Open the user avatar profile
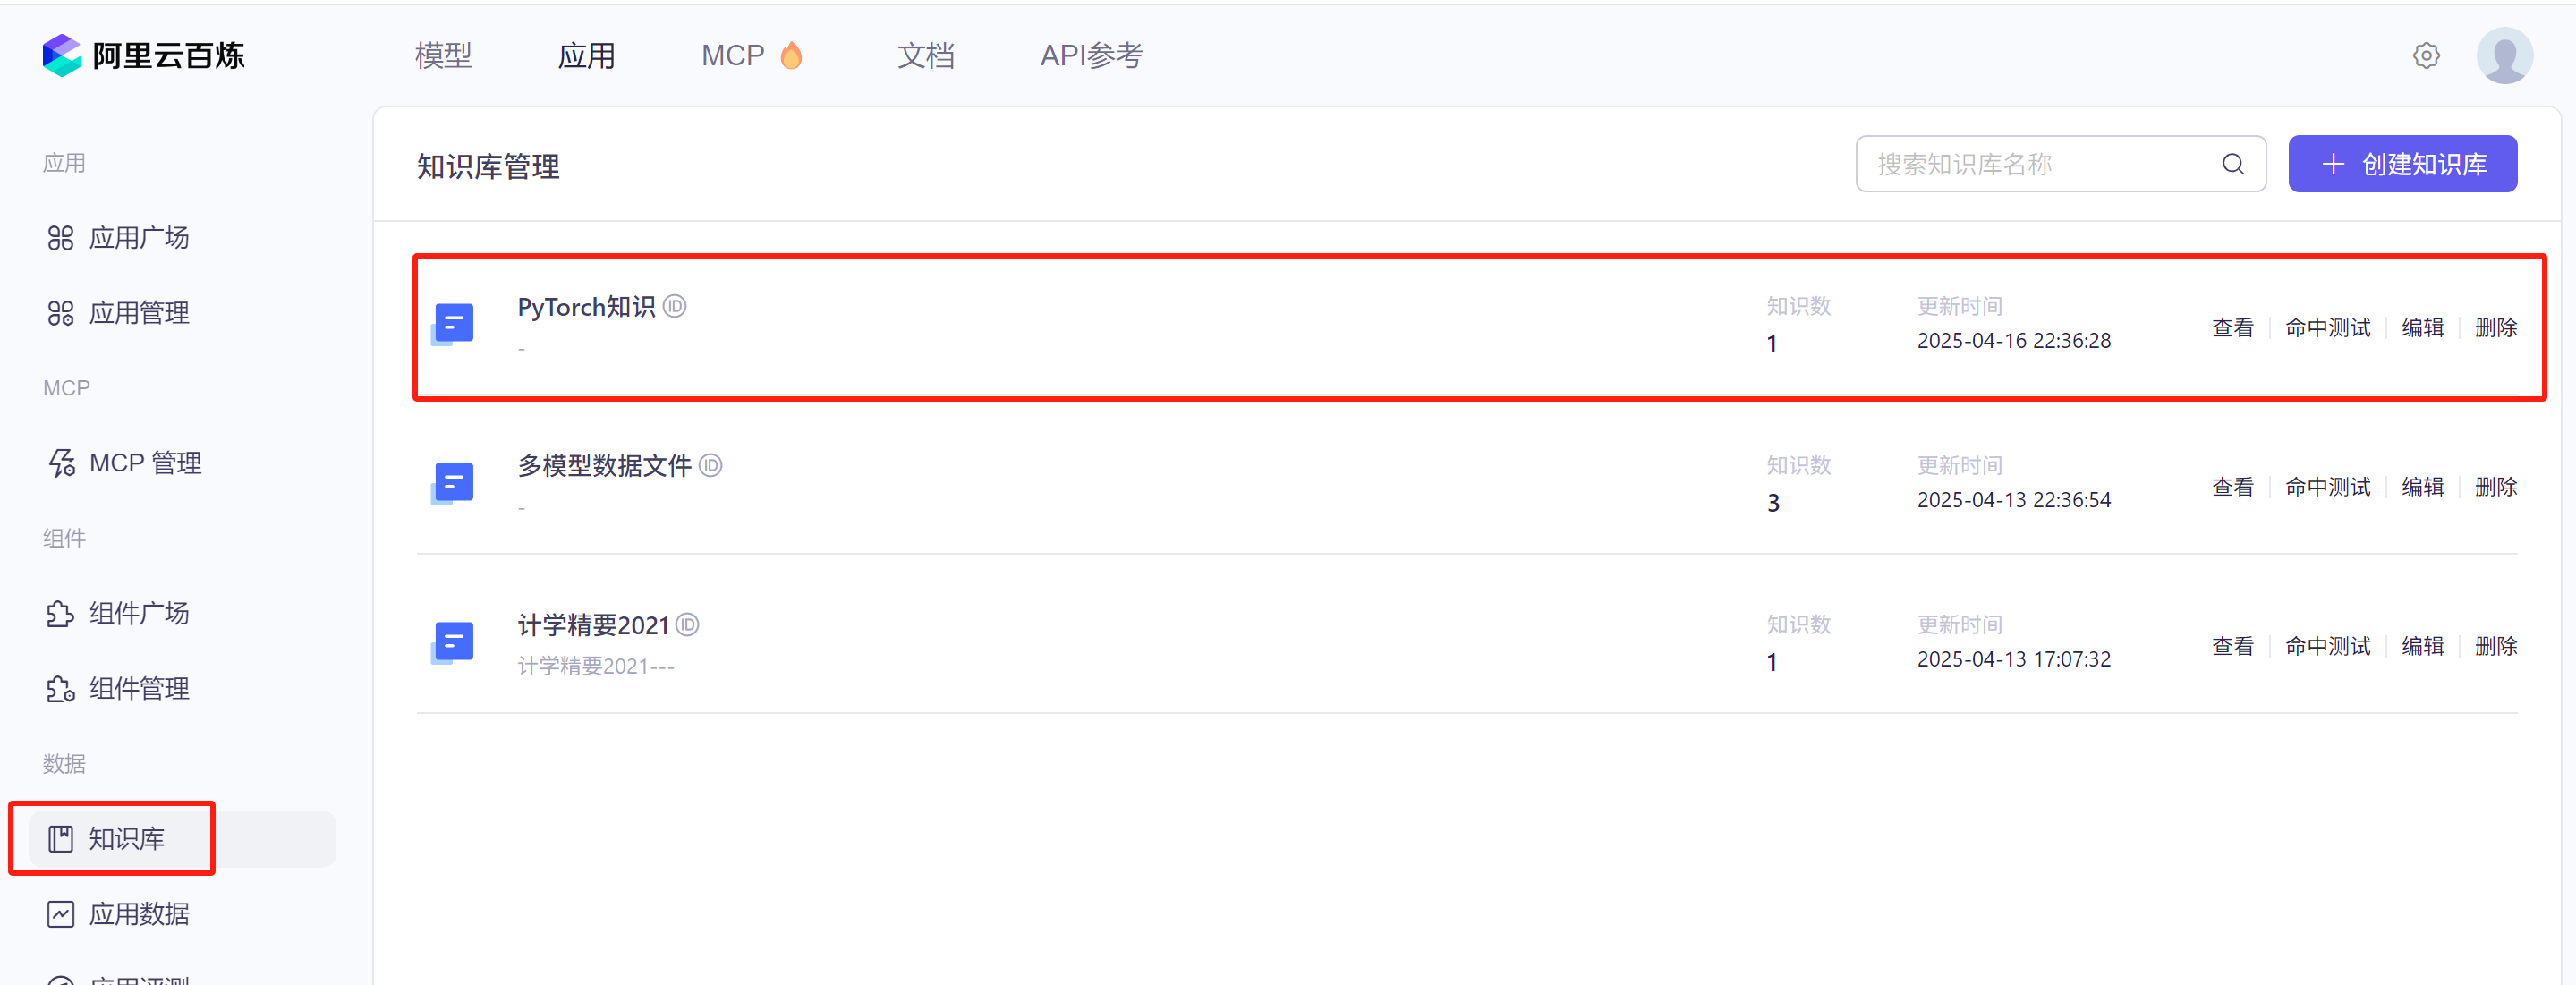This screenshot has height=985, width=2576. 2503,56
